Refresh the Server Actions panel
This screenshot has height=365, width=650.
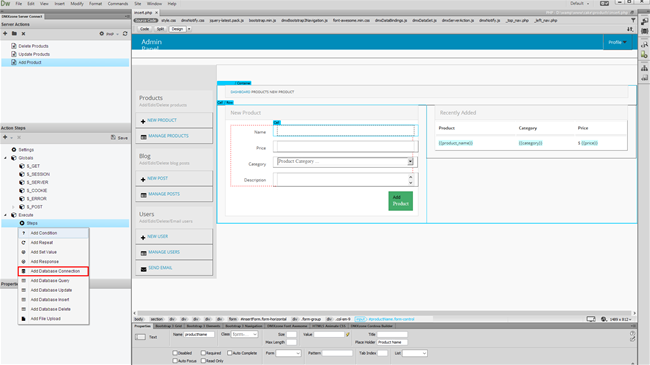pyautogui.click(x=125, y=34)
